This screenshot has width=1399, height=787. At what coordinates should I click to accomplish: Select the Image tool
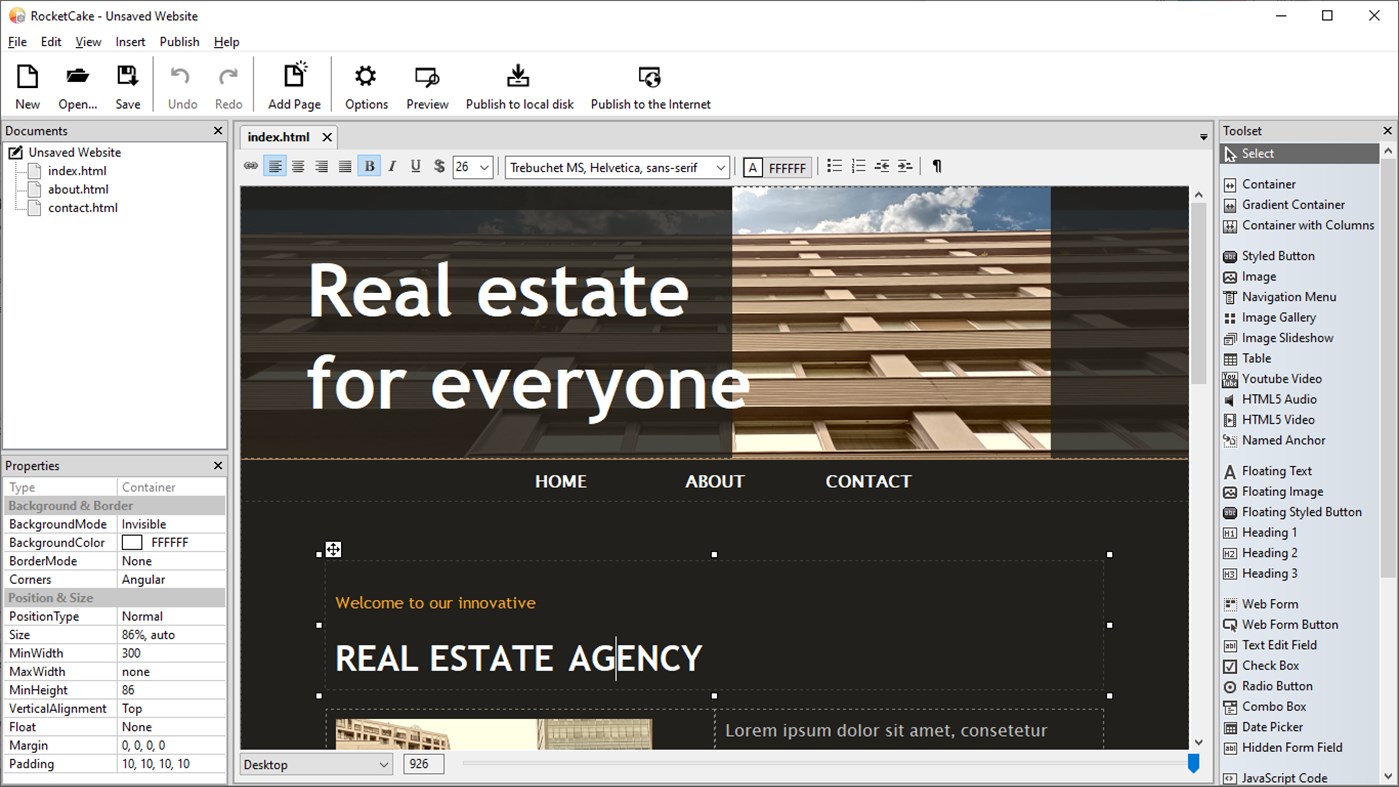click(x=1257, y=276)
